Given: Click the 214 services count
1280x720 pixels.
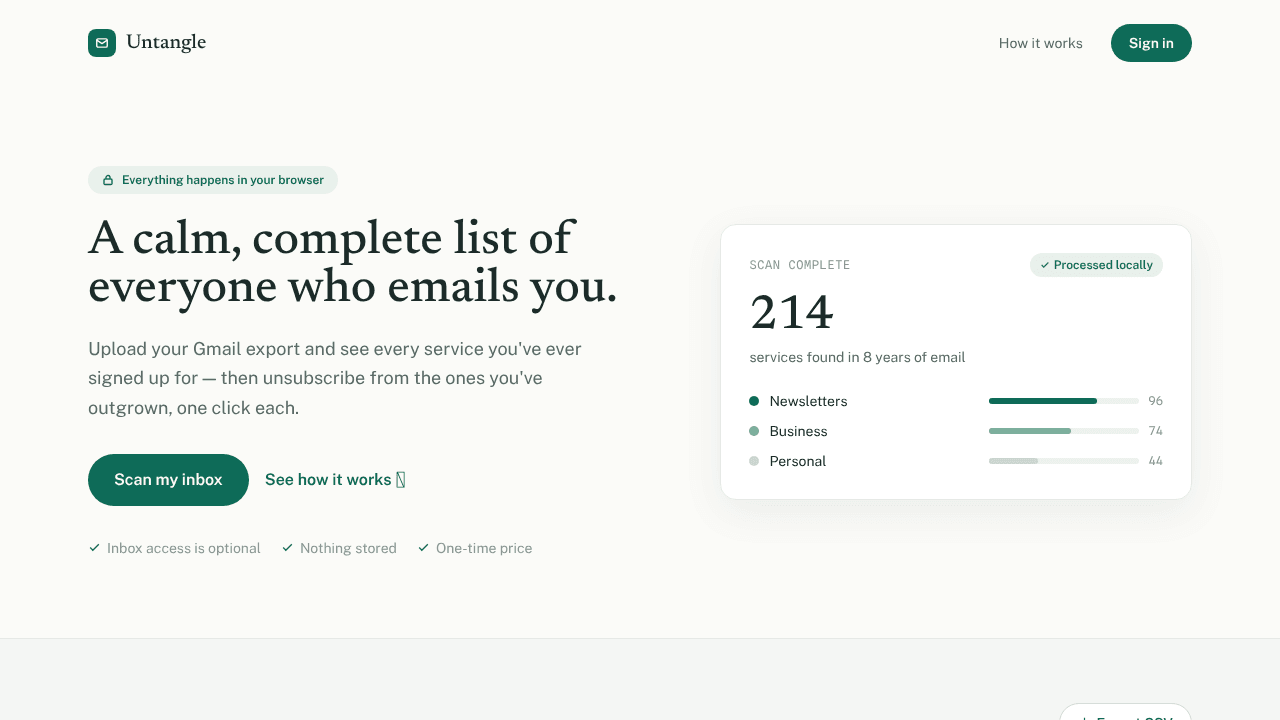Looking at the screenshot, I should coord(791,312).
